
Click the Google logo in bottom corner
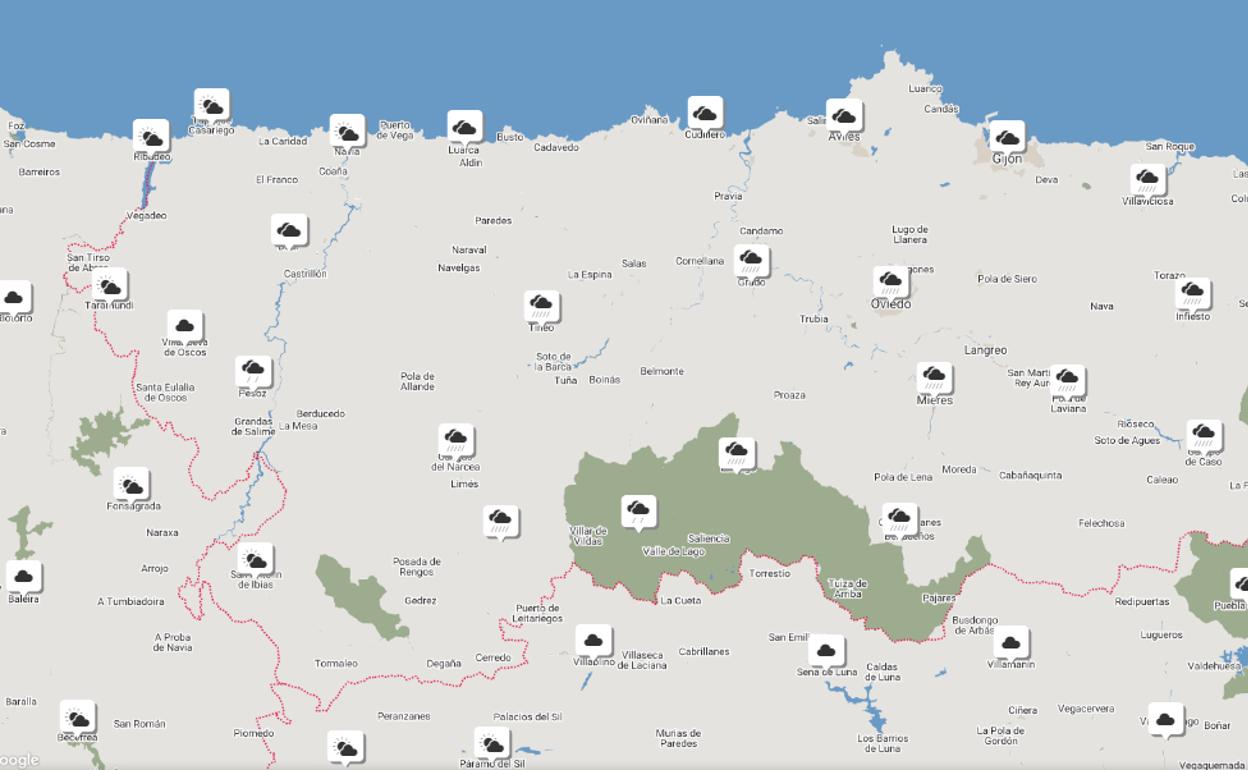tap(20, 760)
